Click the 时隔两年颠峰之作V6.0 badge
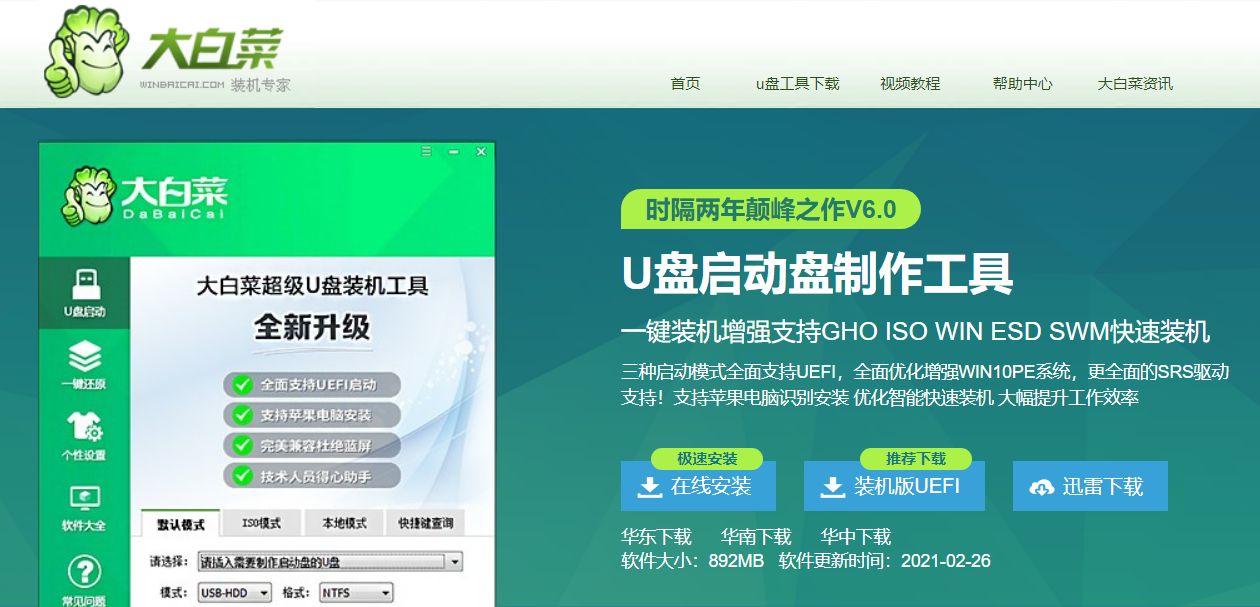 pos(770,210)
